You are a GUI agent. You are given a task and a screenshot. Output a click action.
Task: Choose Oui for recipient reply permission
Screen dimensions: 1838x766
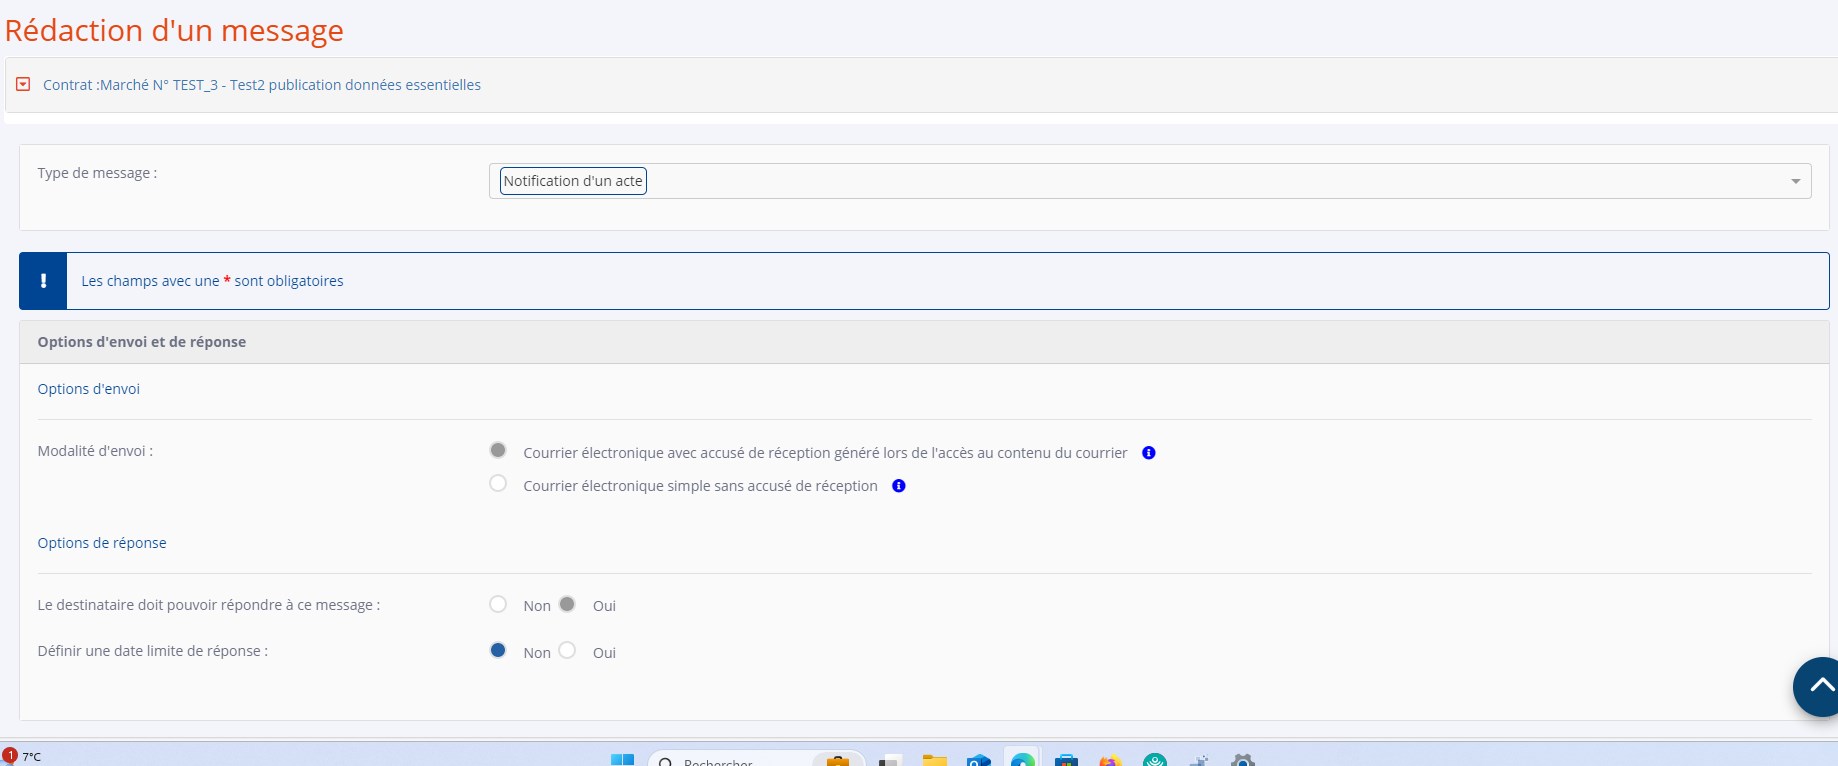coord(567,604)
